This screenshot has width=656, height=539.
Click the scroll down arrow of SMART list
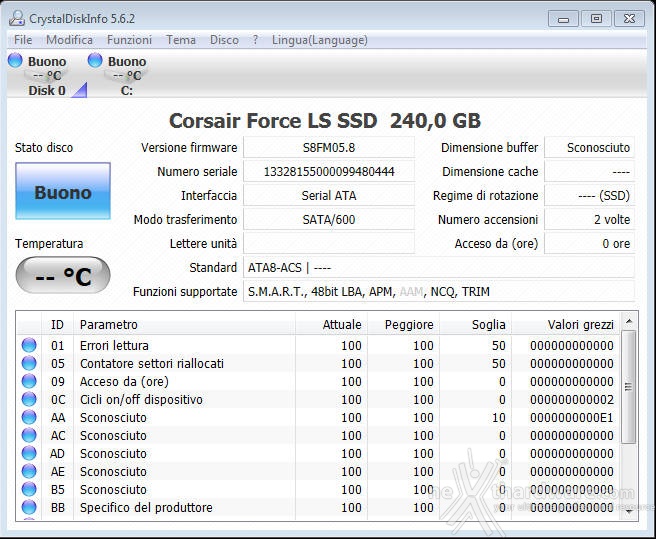pos(628,511)
